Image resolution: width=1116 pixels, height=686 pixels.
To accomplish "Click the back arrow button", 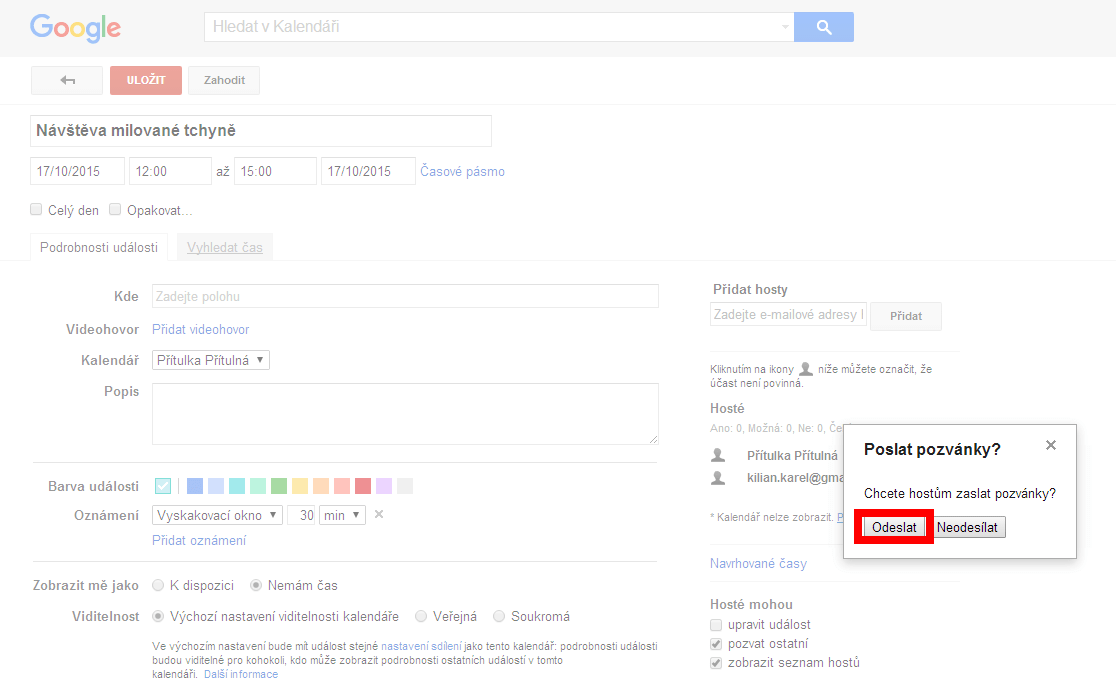I will pyautogui.click(x=67, y=80).
